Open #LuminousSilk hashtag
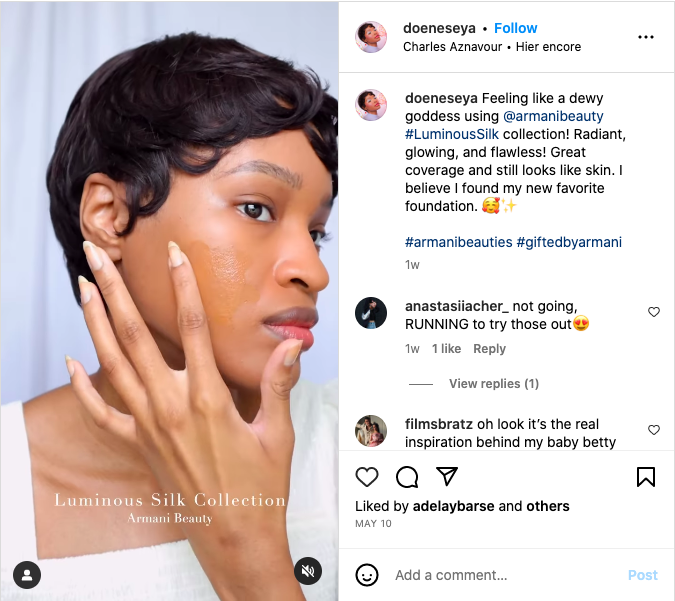675x601 pixels. pyautogui.click(x=452, y=134)
